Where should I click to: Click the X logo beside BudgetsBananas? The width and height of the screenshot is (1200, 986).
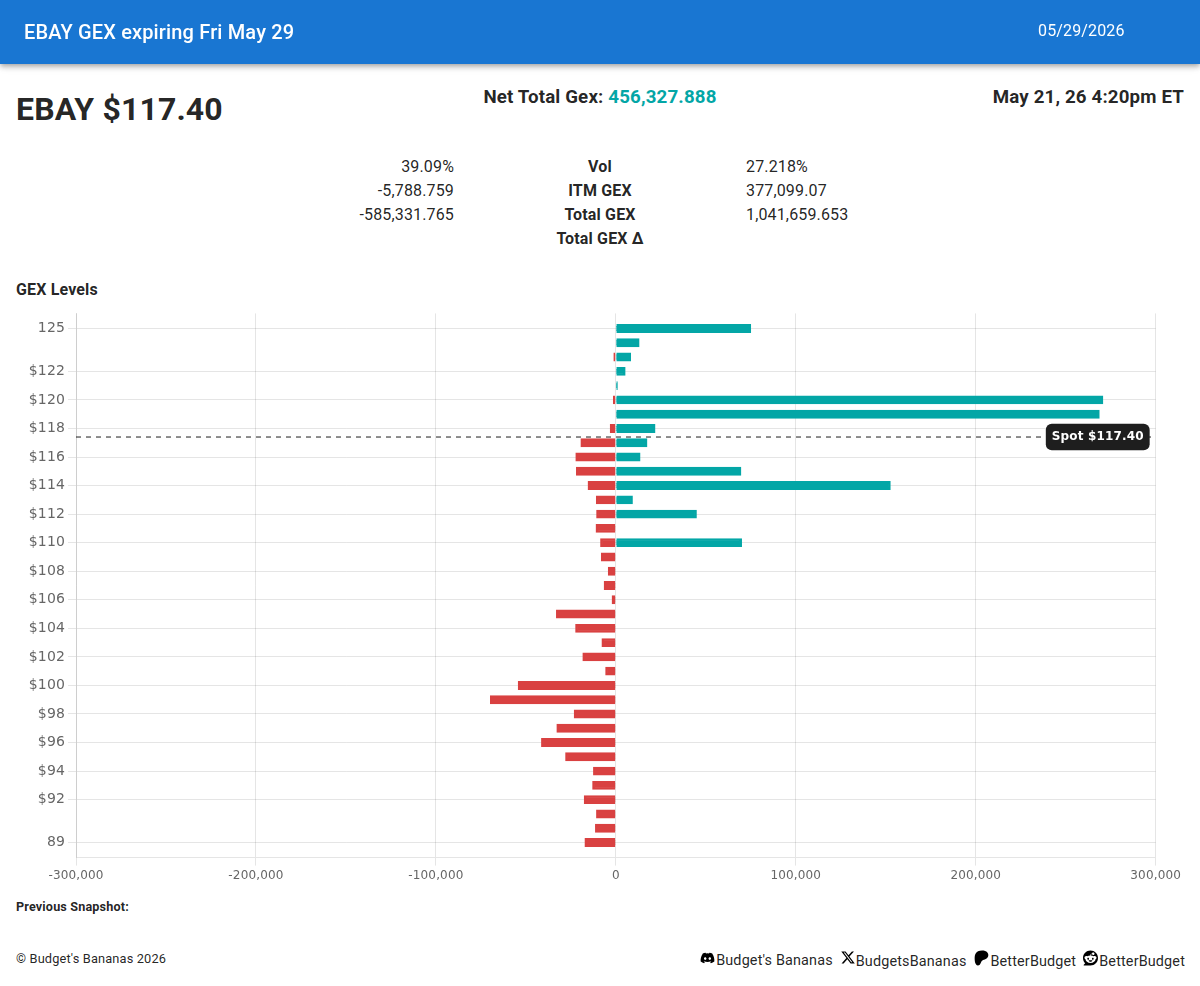[848, 958]
